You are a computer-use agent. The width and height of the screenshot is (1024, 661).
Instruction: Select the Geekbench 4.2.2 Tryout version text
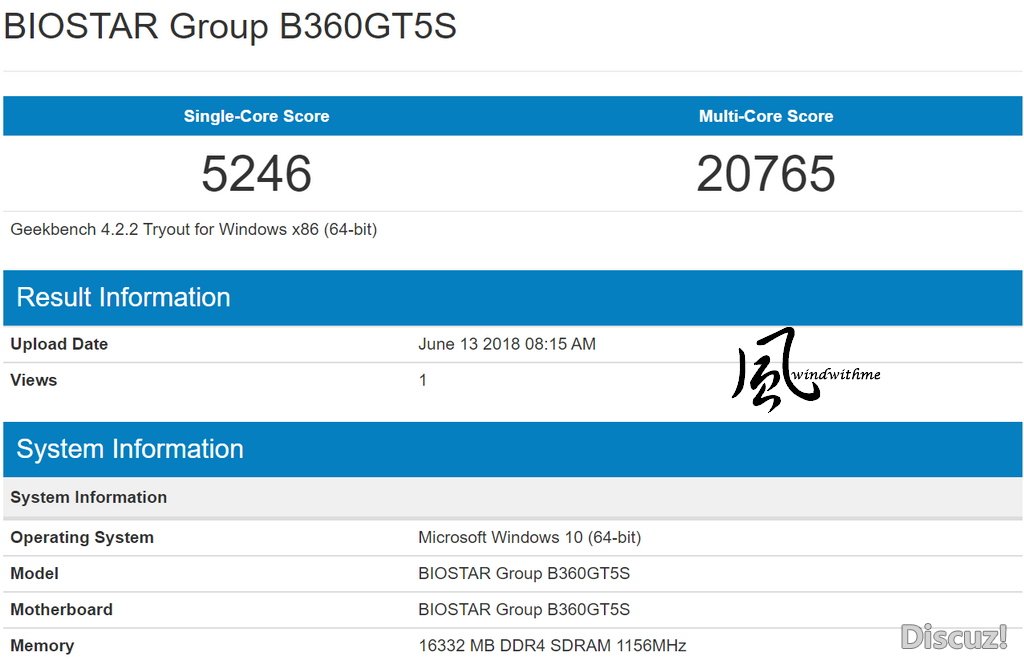coord(193,230)
